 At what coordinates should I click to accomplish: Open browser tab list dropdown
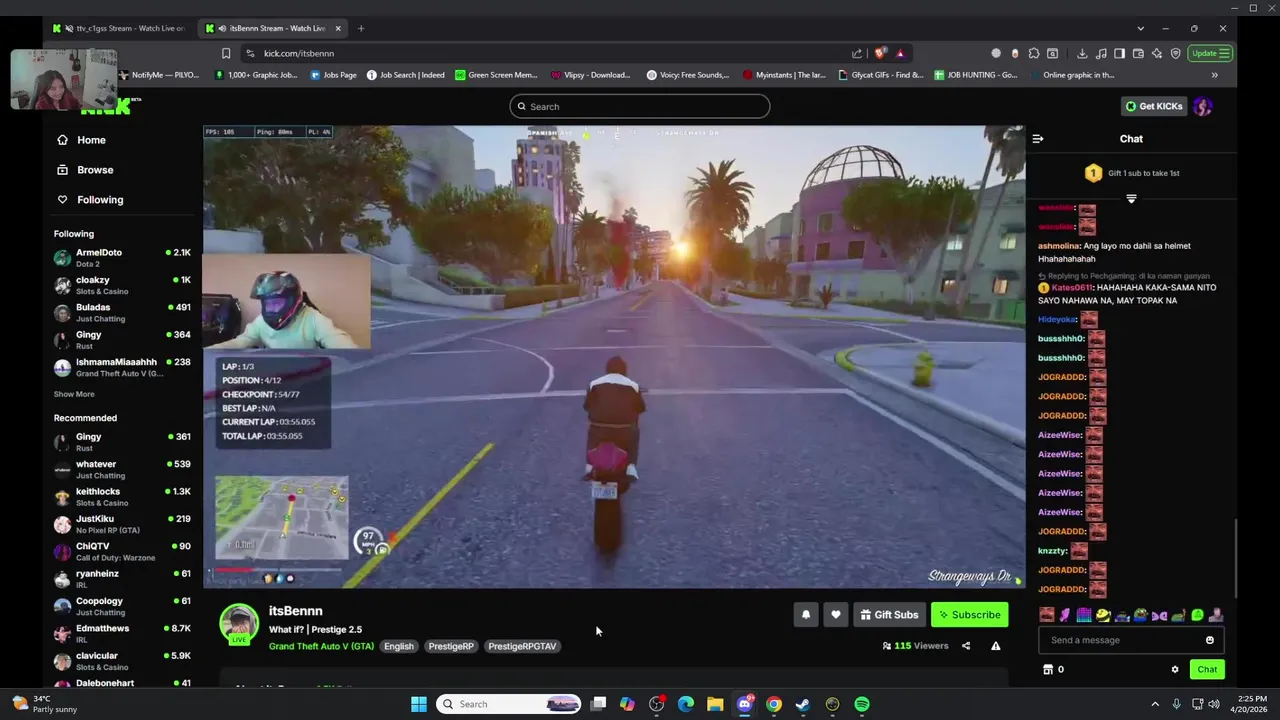point(1140,28)
